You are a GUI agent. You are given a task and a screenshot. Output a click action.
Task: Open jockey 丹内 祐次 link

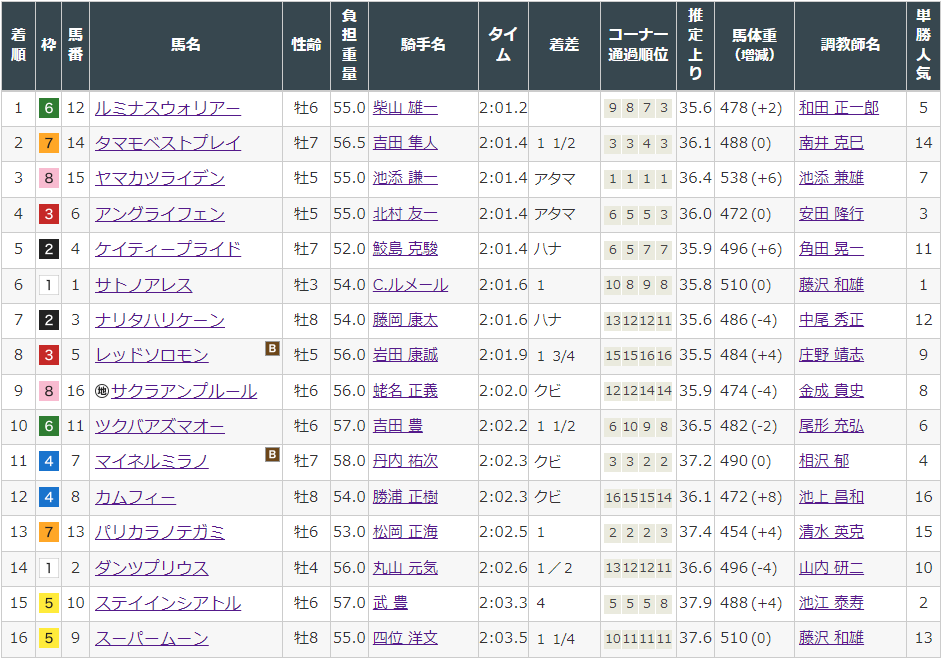pyautogui.click(x=405, y=461)
